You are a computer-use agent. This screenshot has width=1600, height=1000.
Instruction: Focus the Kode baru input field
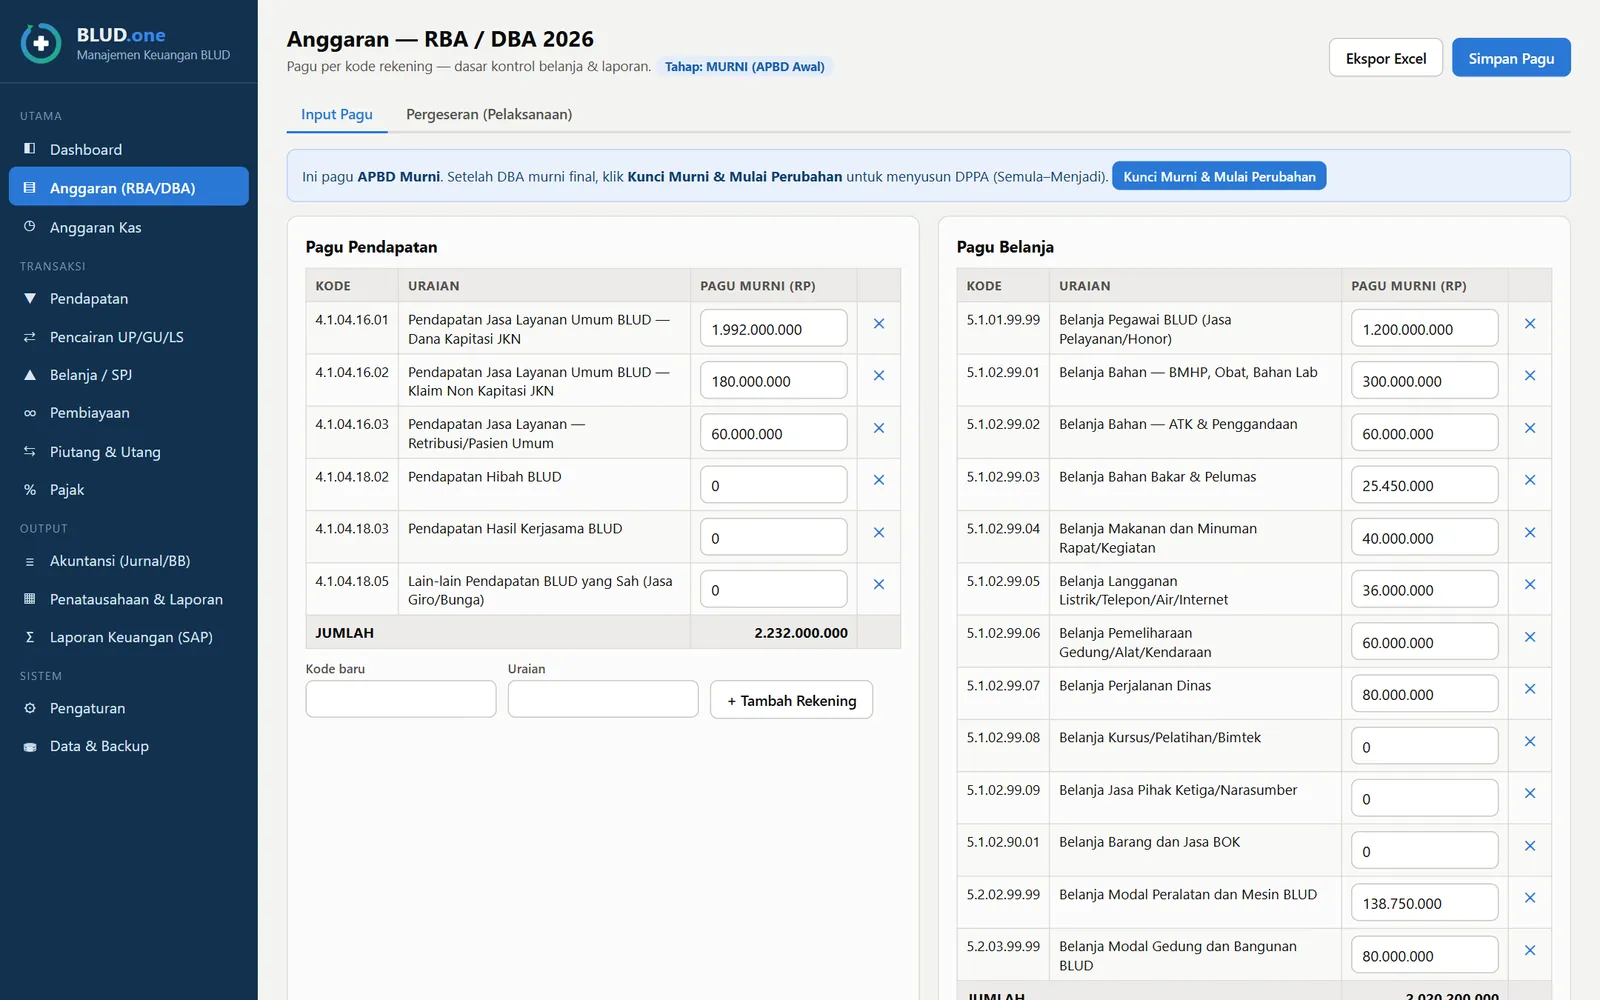point(401,699)
